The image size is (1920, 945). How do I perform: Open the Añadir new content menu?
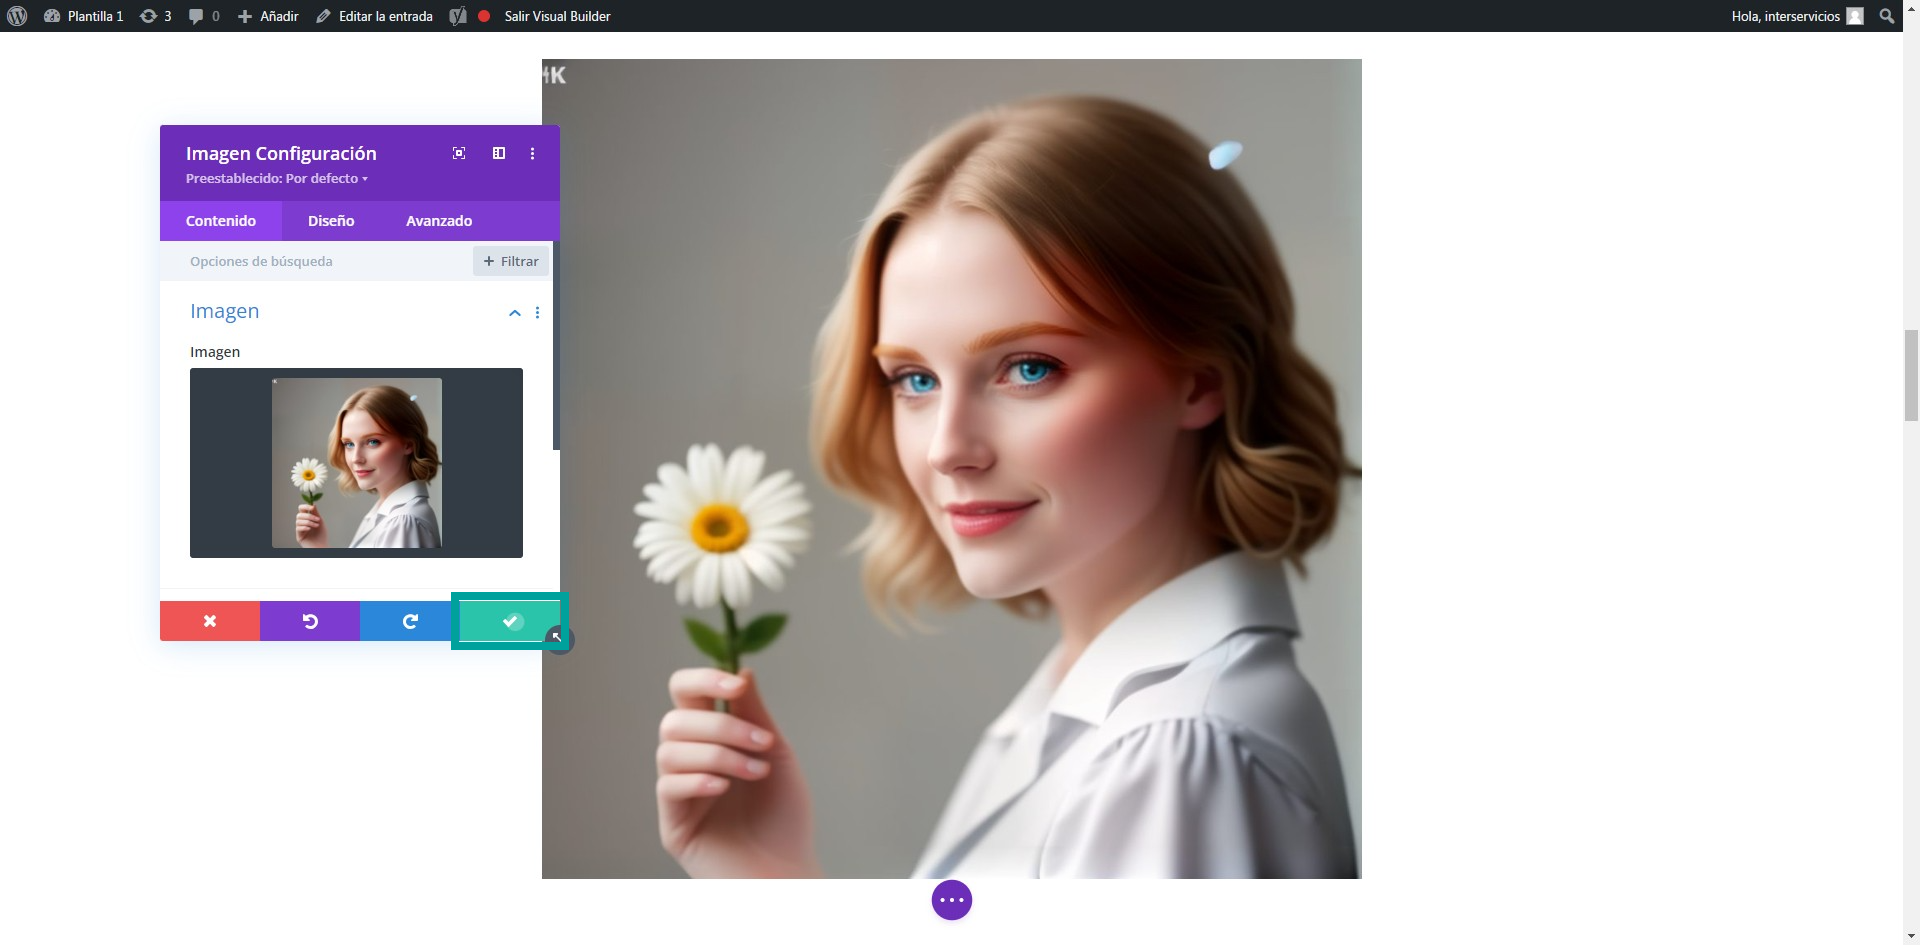(268, 16)
